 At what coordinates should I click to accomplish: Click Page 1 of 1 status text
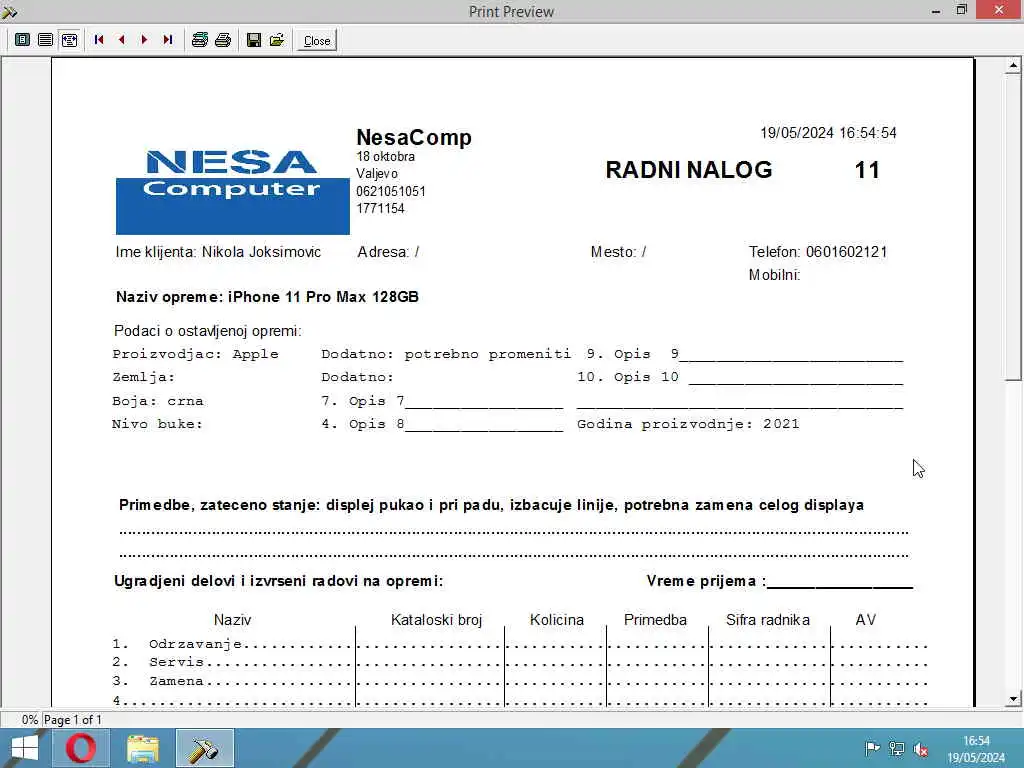(x=72, y=720)
